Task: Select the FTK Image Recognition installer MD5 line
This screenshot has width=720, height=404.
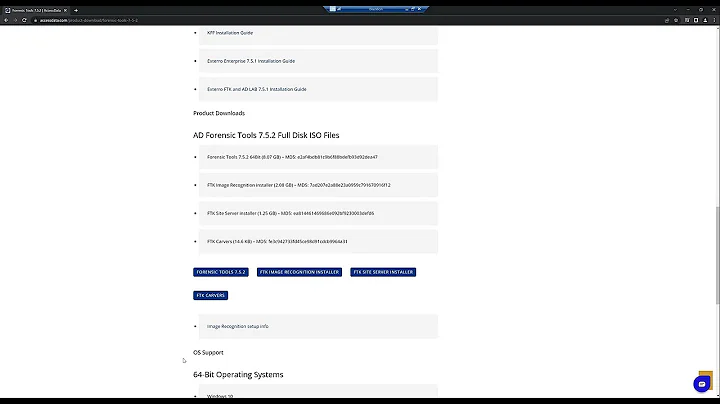Action: click(298, 185)
